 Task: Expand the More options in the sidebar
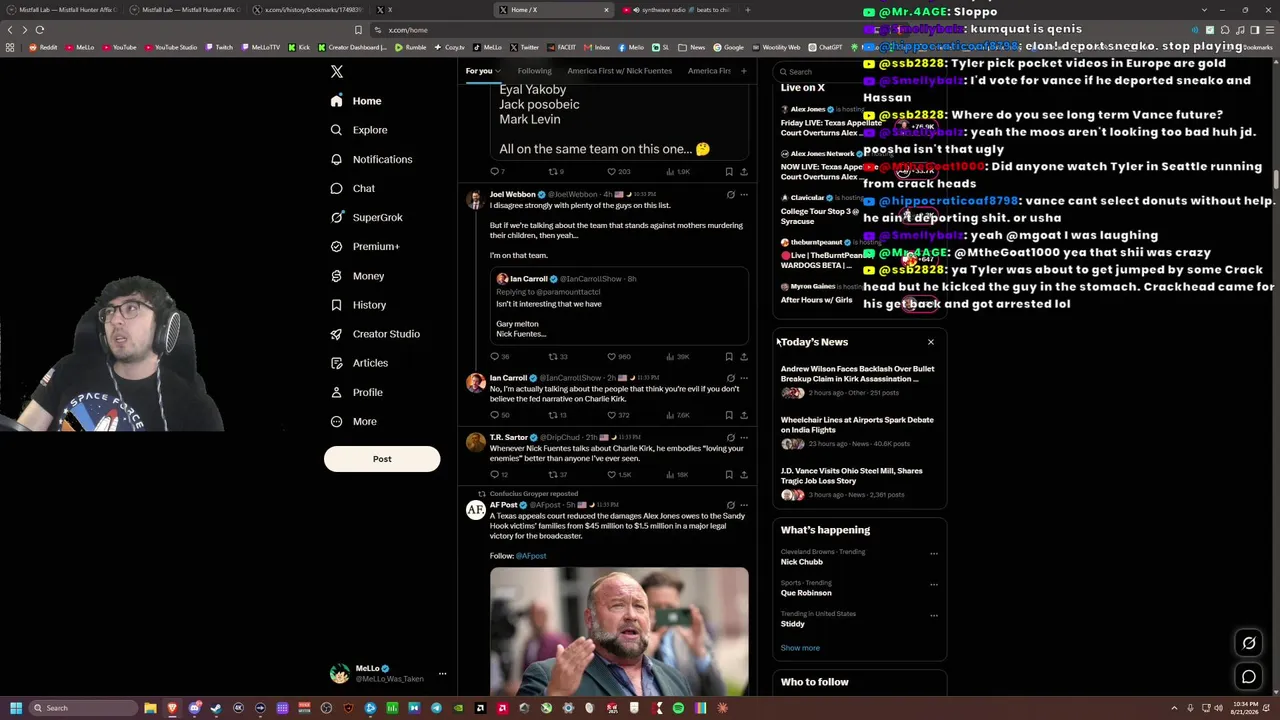(353, 421)
